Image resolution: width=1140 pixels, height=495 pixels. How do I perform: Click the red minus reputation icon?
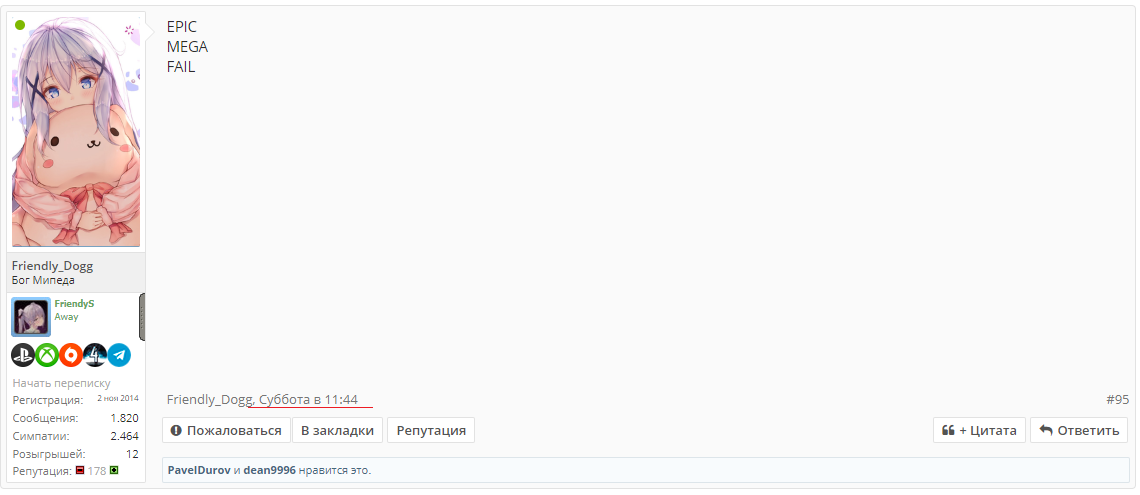pyautogui.click(x=80, y=471)
